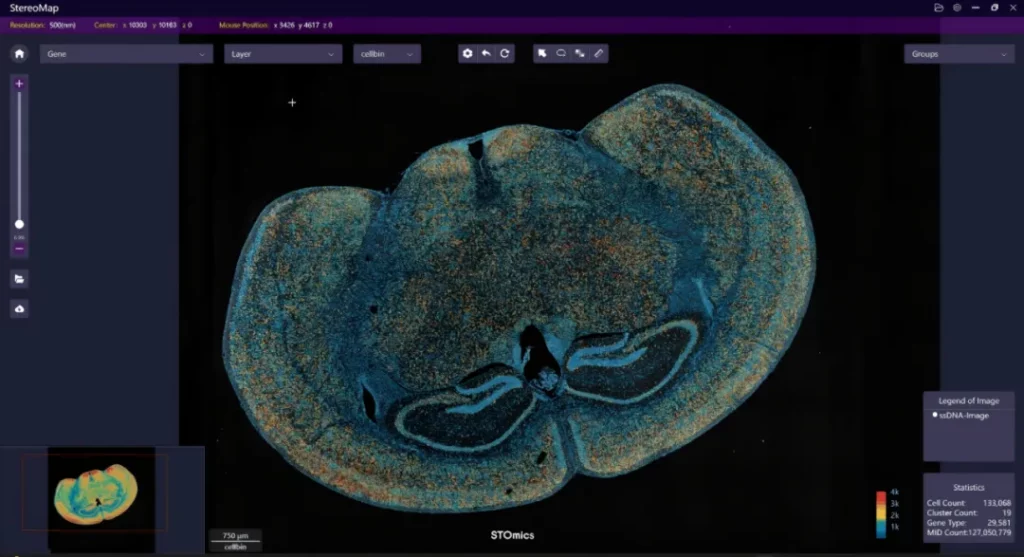This screenshot has width=1024, height=557.
Task: Click the refresh/reset icon in the toolbar
Action: pyautogui.click(x=505, y=54)
